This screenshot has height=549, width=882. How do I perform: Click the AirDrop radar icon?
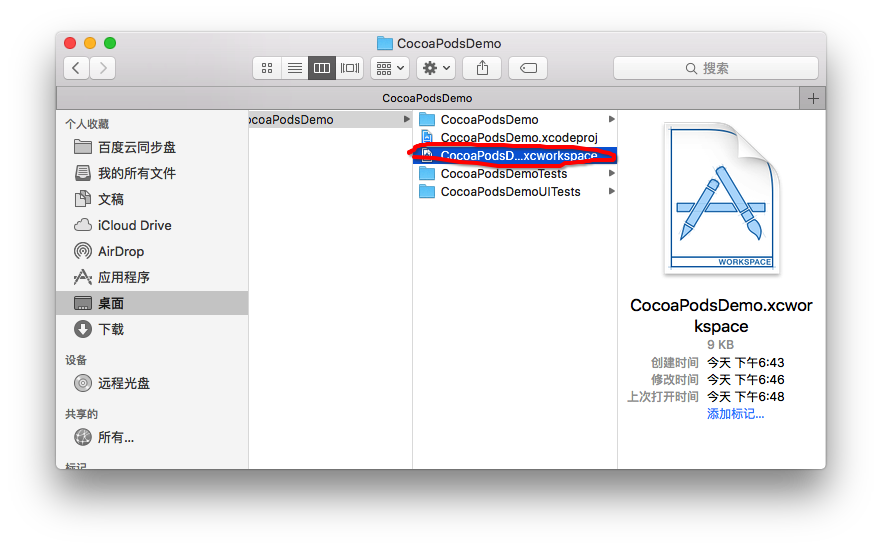click(x=83, y=251)
